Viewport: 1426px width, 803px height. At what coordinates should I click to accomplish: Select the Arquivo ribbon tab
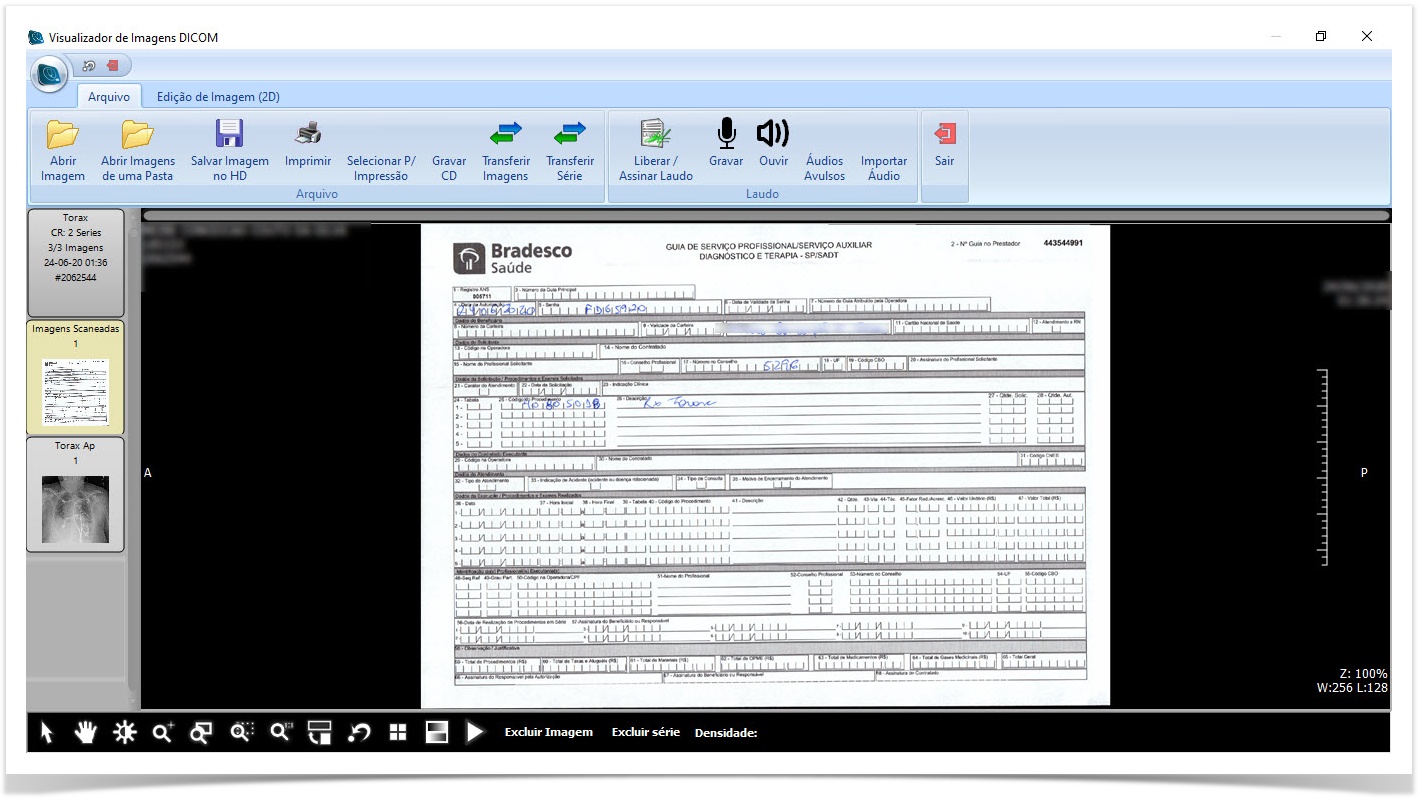click(109, 97)
